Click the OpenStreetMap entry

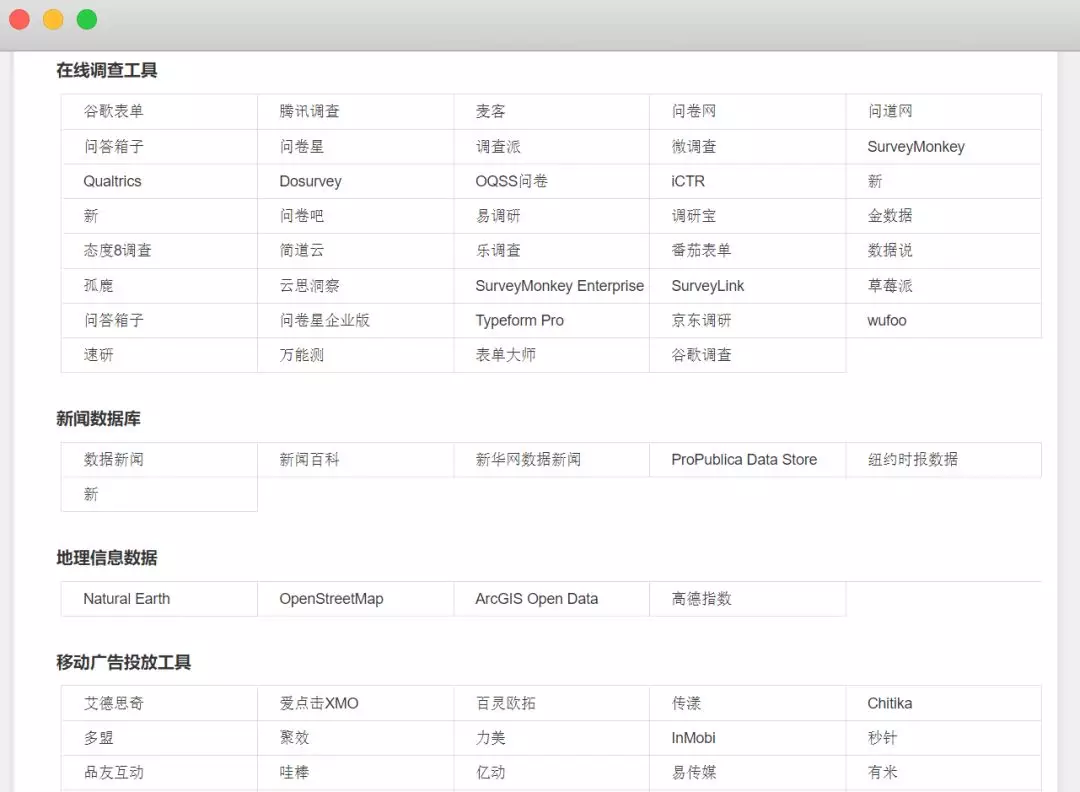331,598
